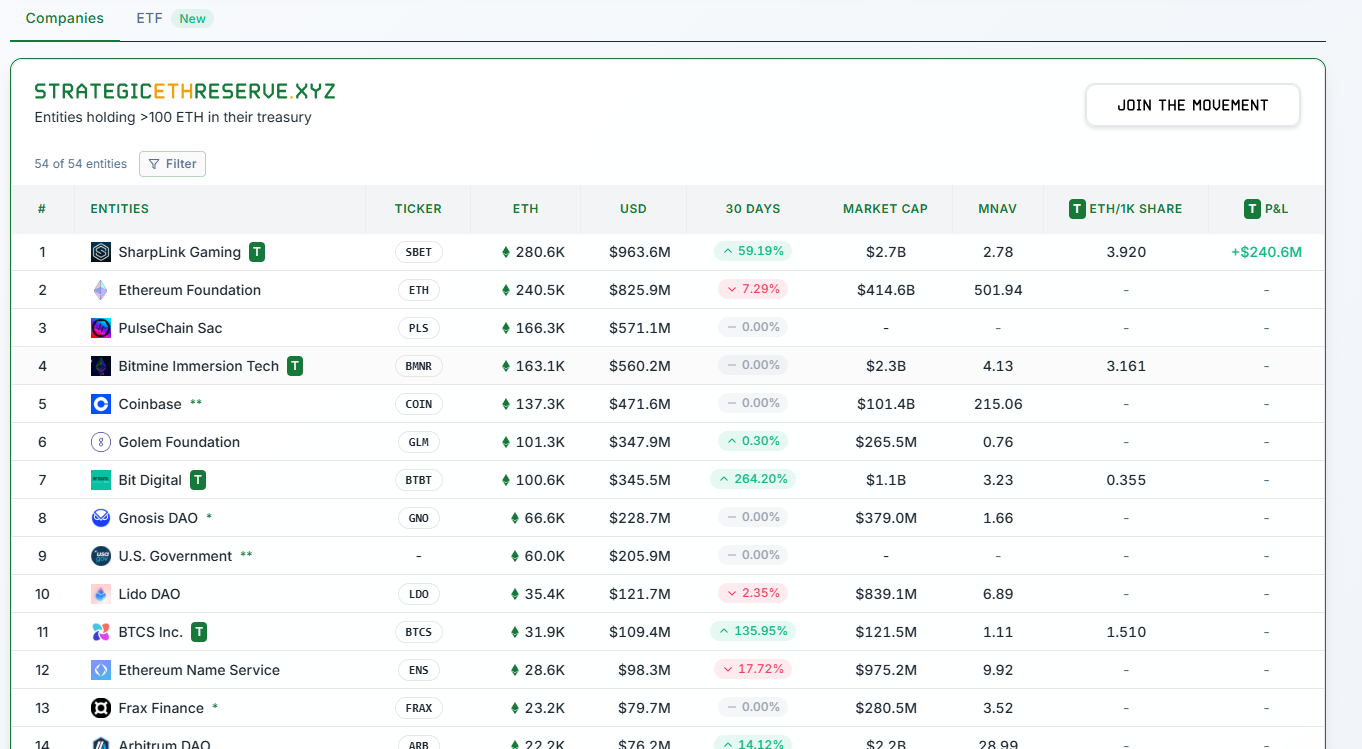Click the SharpLink Gaming logo icon
Viewport: 1362px width, 749px height.
(x=101, y=252)
